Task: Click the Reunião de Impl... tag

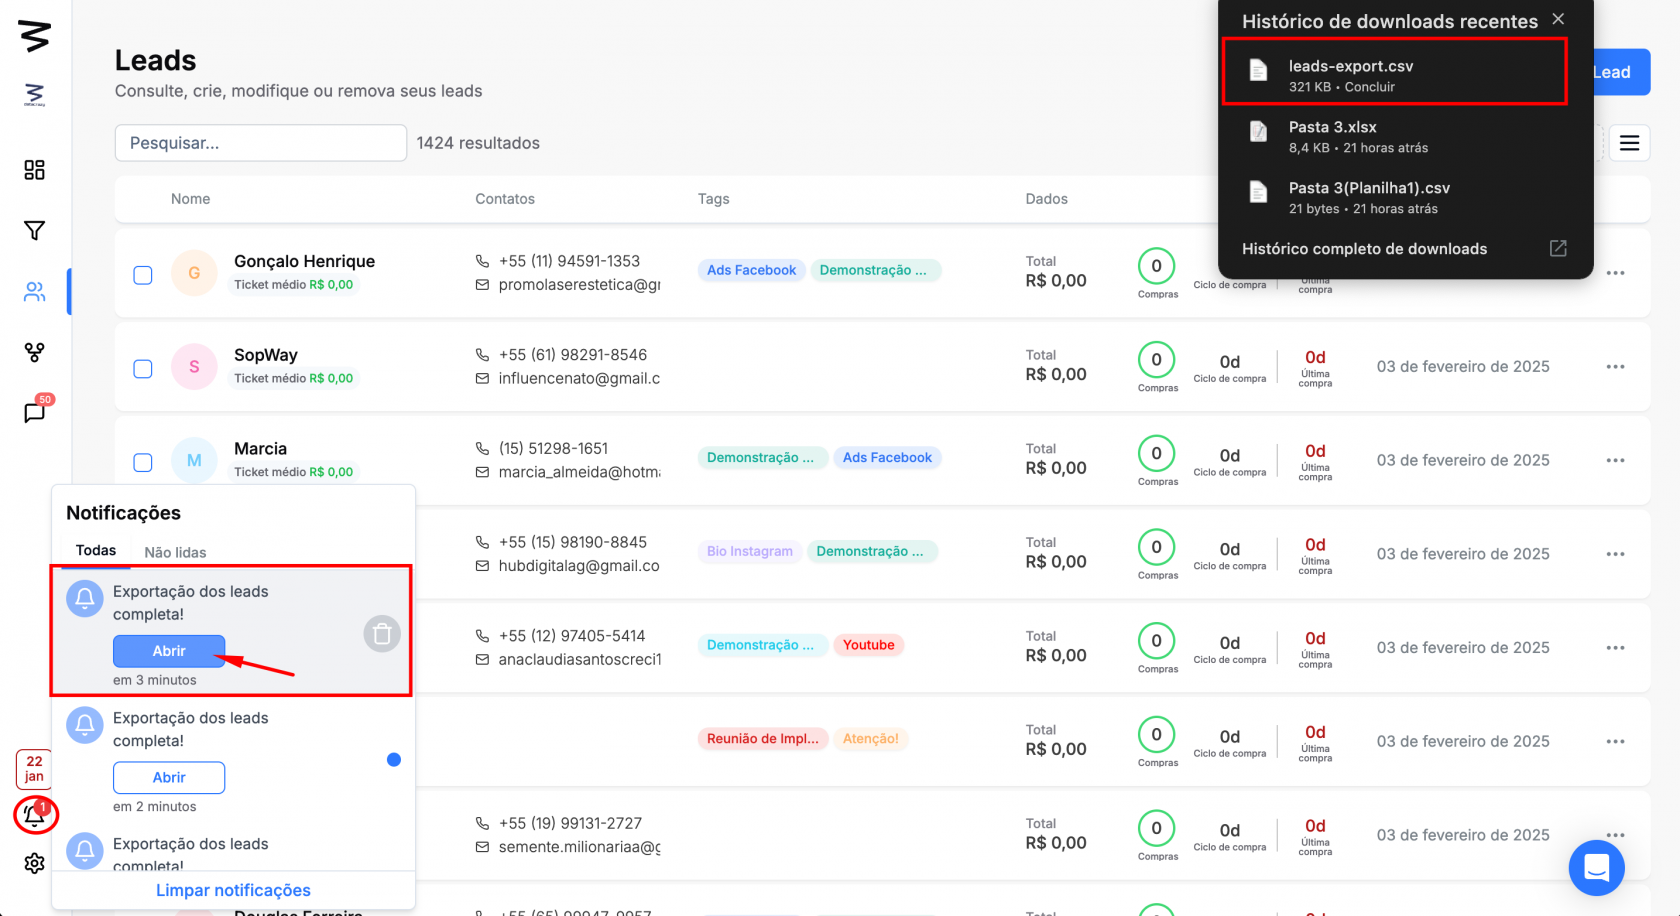Action: [763, 739]
